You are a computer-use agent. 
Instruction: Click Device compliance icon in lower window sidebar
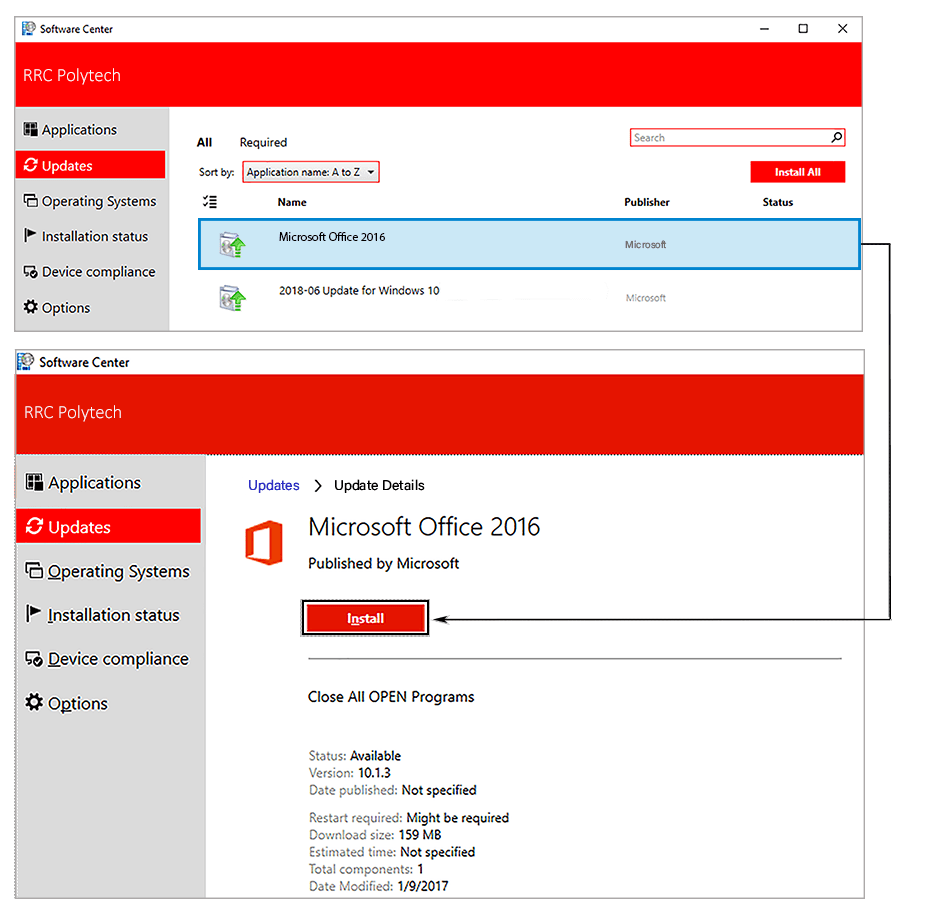pyautogui.click(x=34, y=658)
